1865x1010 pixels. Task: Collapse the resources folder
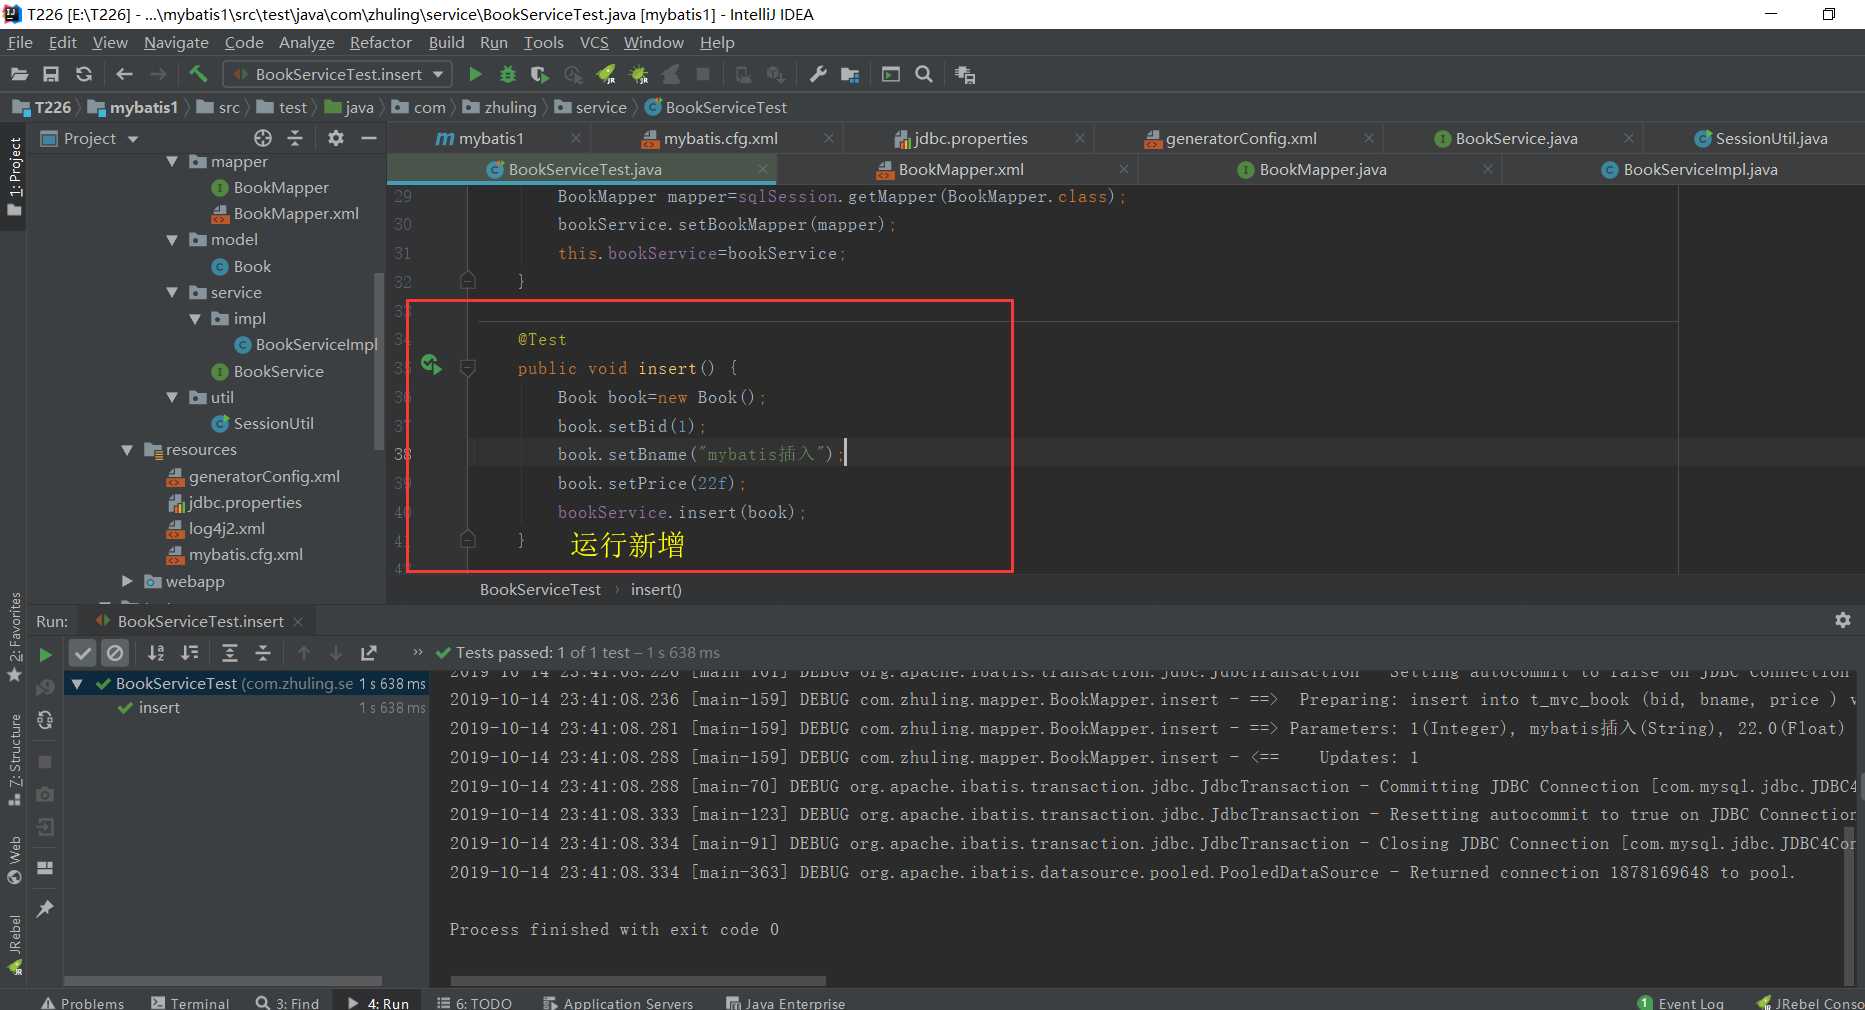(x=127, y=450)
